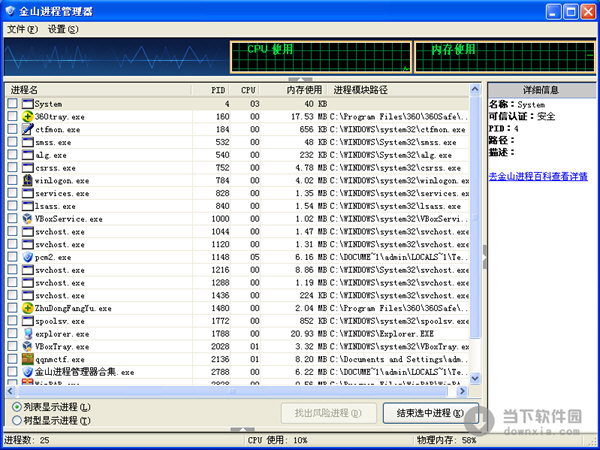Sort by 进程名 column header
This screenshot has width=600, height=450.
99,90
